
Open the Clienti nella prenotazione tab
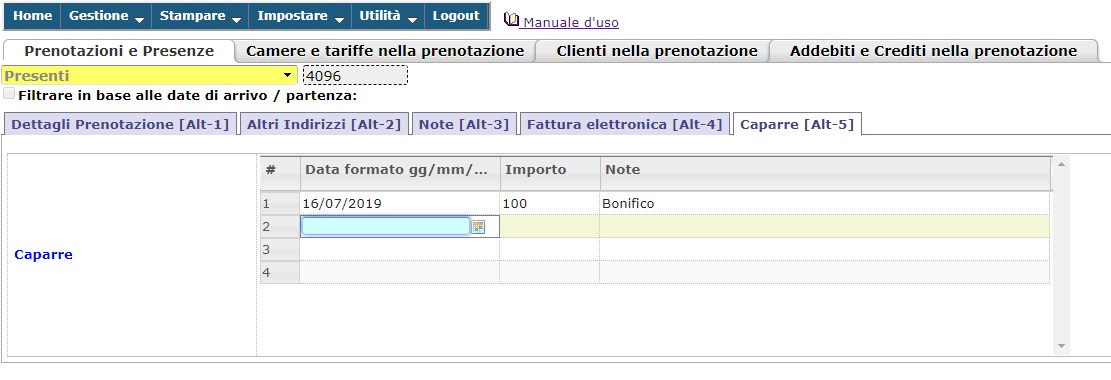657,51
